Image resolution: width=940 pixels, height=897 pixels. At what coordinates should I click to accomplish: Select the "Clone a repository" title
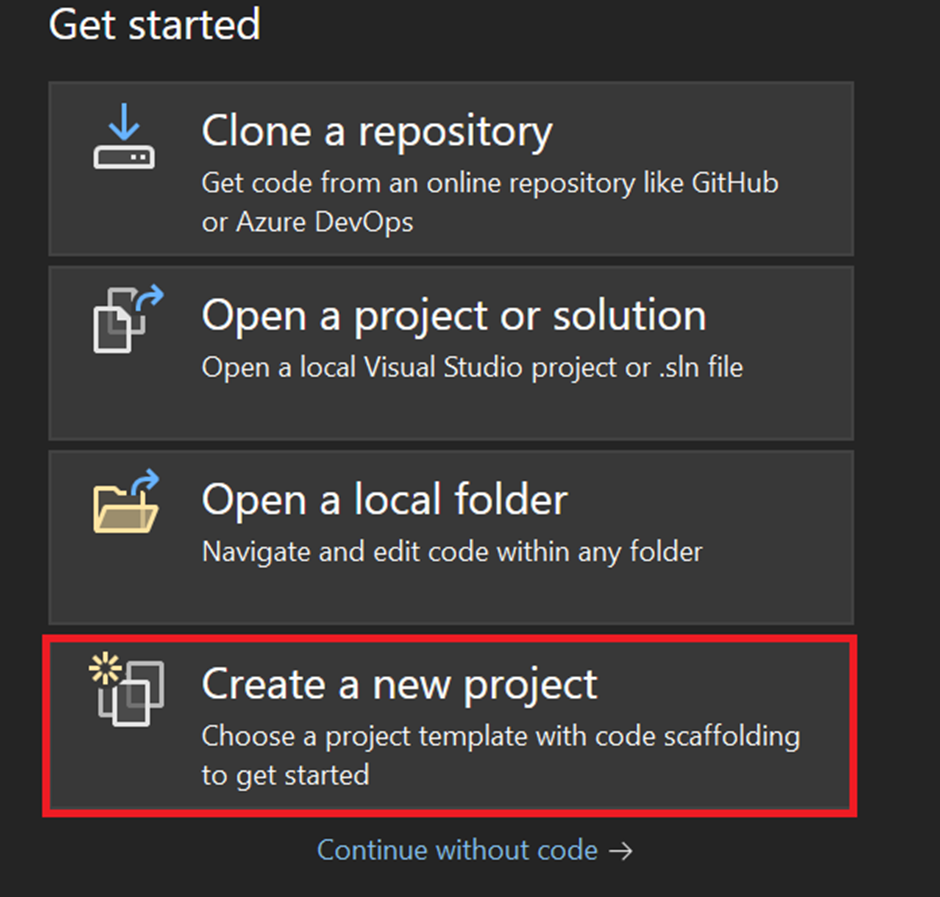click(x=377, y=132)
